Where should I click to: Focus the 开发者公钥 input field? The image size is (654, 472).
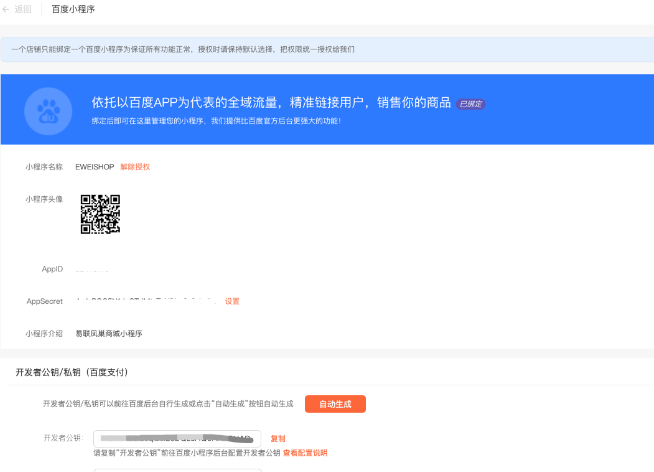tap(177, 439)
